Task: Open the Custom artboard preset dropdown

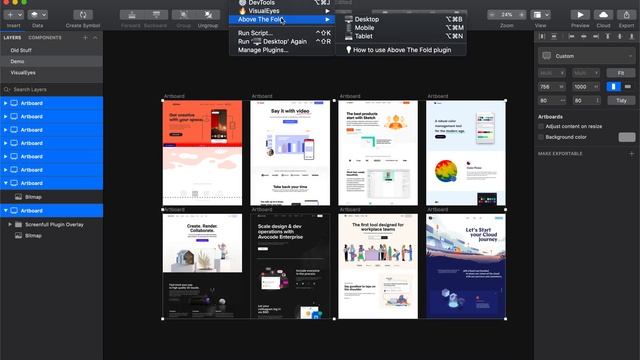Action: (x=587, y=56)
